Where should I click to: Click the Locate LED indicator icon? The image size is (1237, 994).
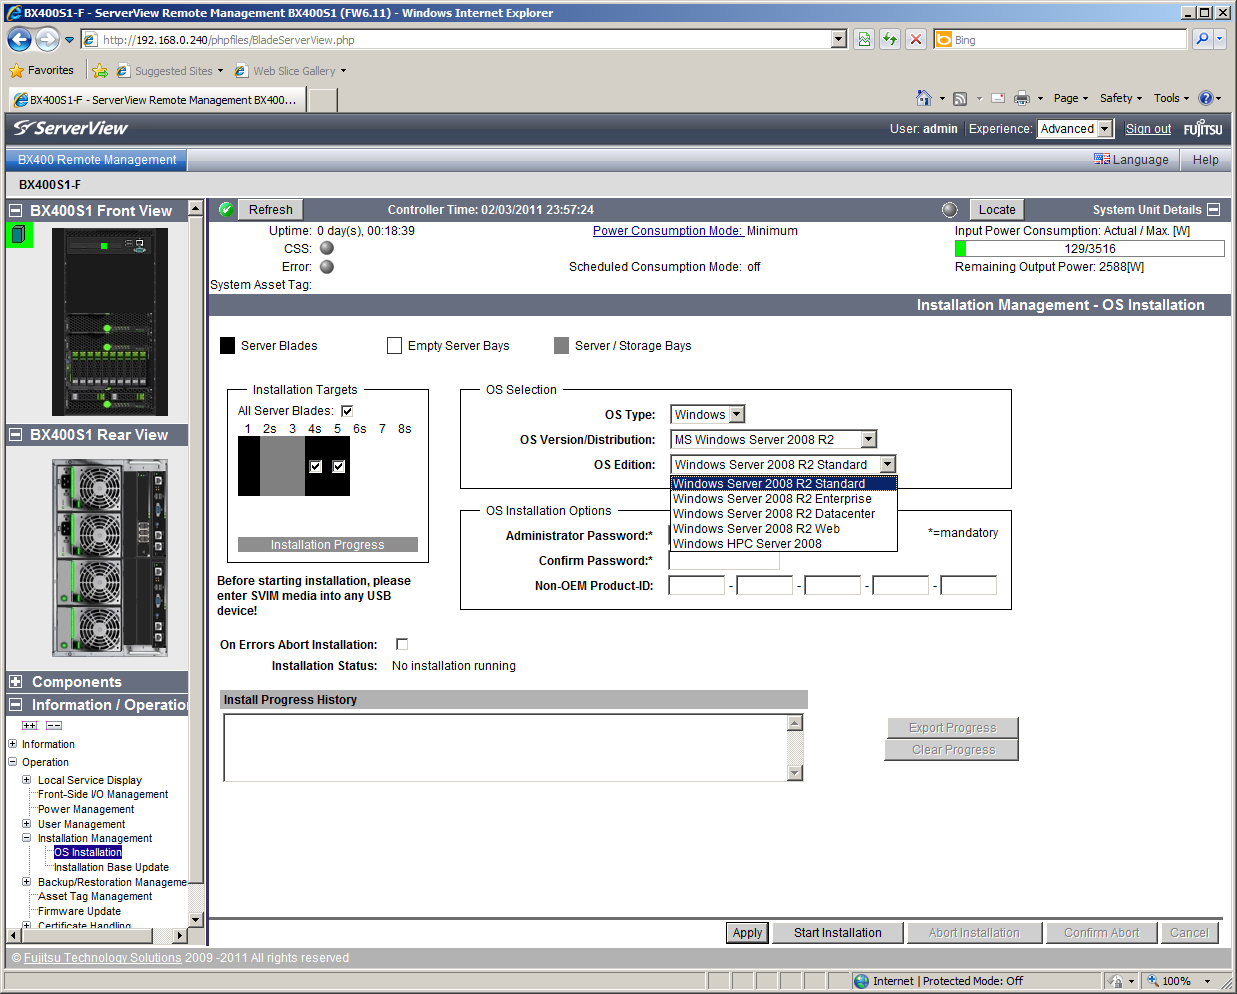(x=950, y=210)
